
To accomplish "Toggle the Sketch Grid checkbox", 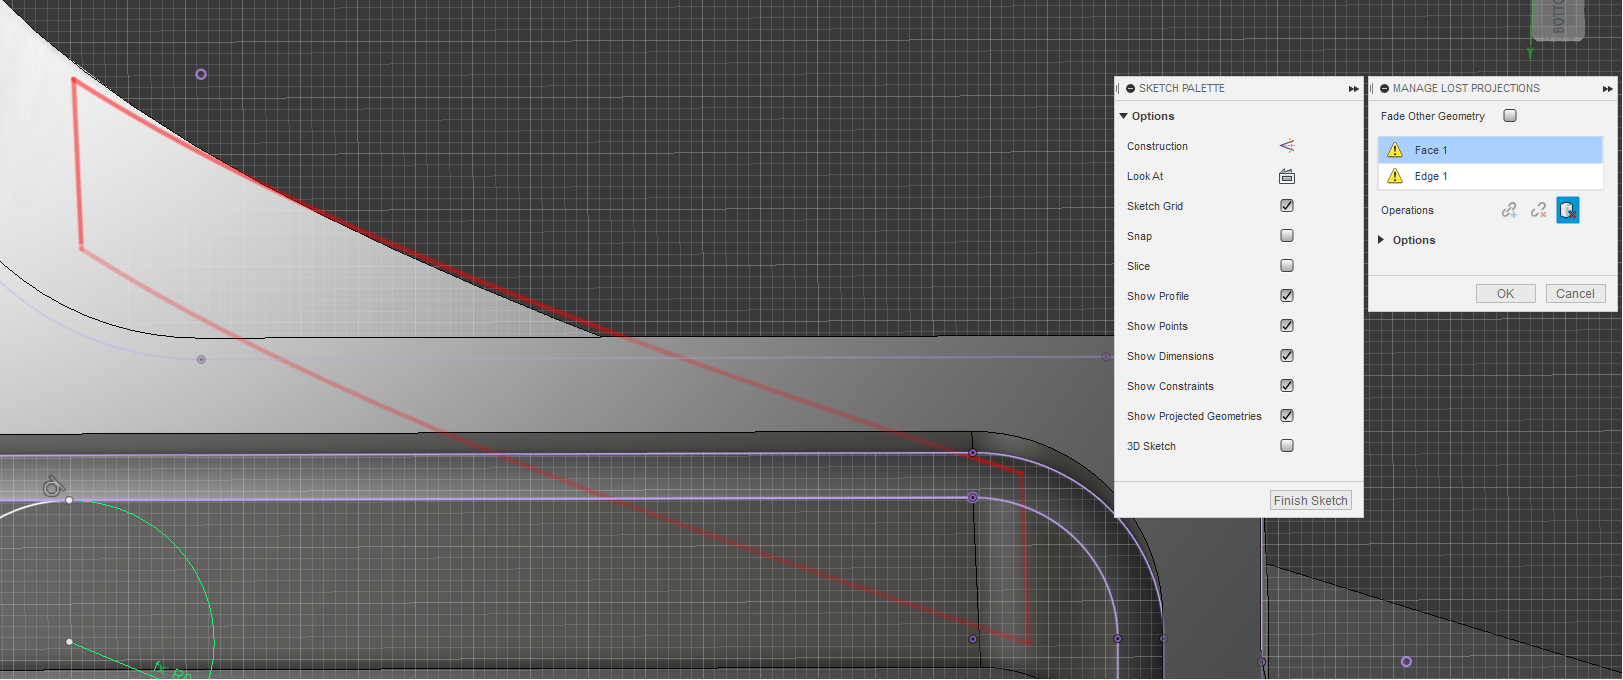I will point(1287,206).
